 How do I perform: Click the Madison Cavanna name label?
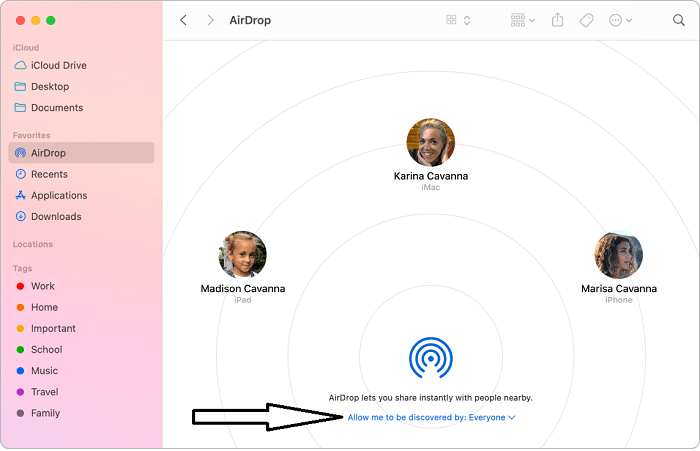click(242, 288)
